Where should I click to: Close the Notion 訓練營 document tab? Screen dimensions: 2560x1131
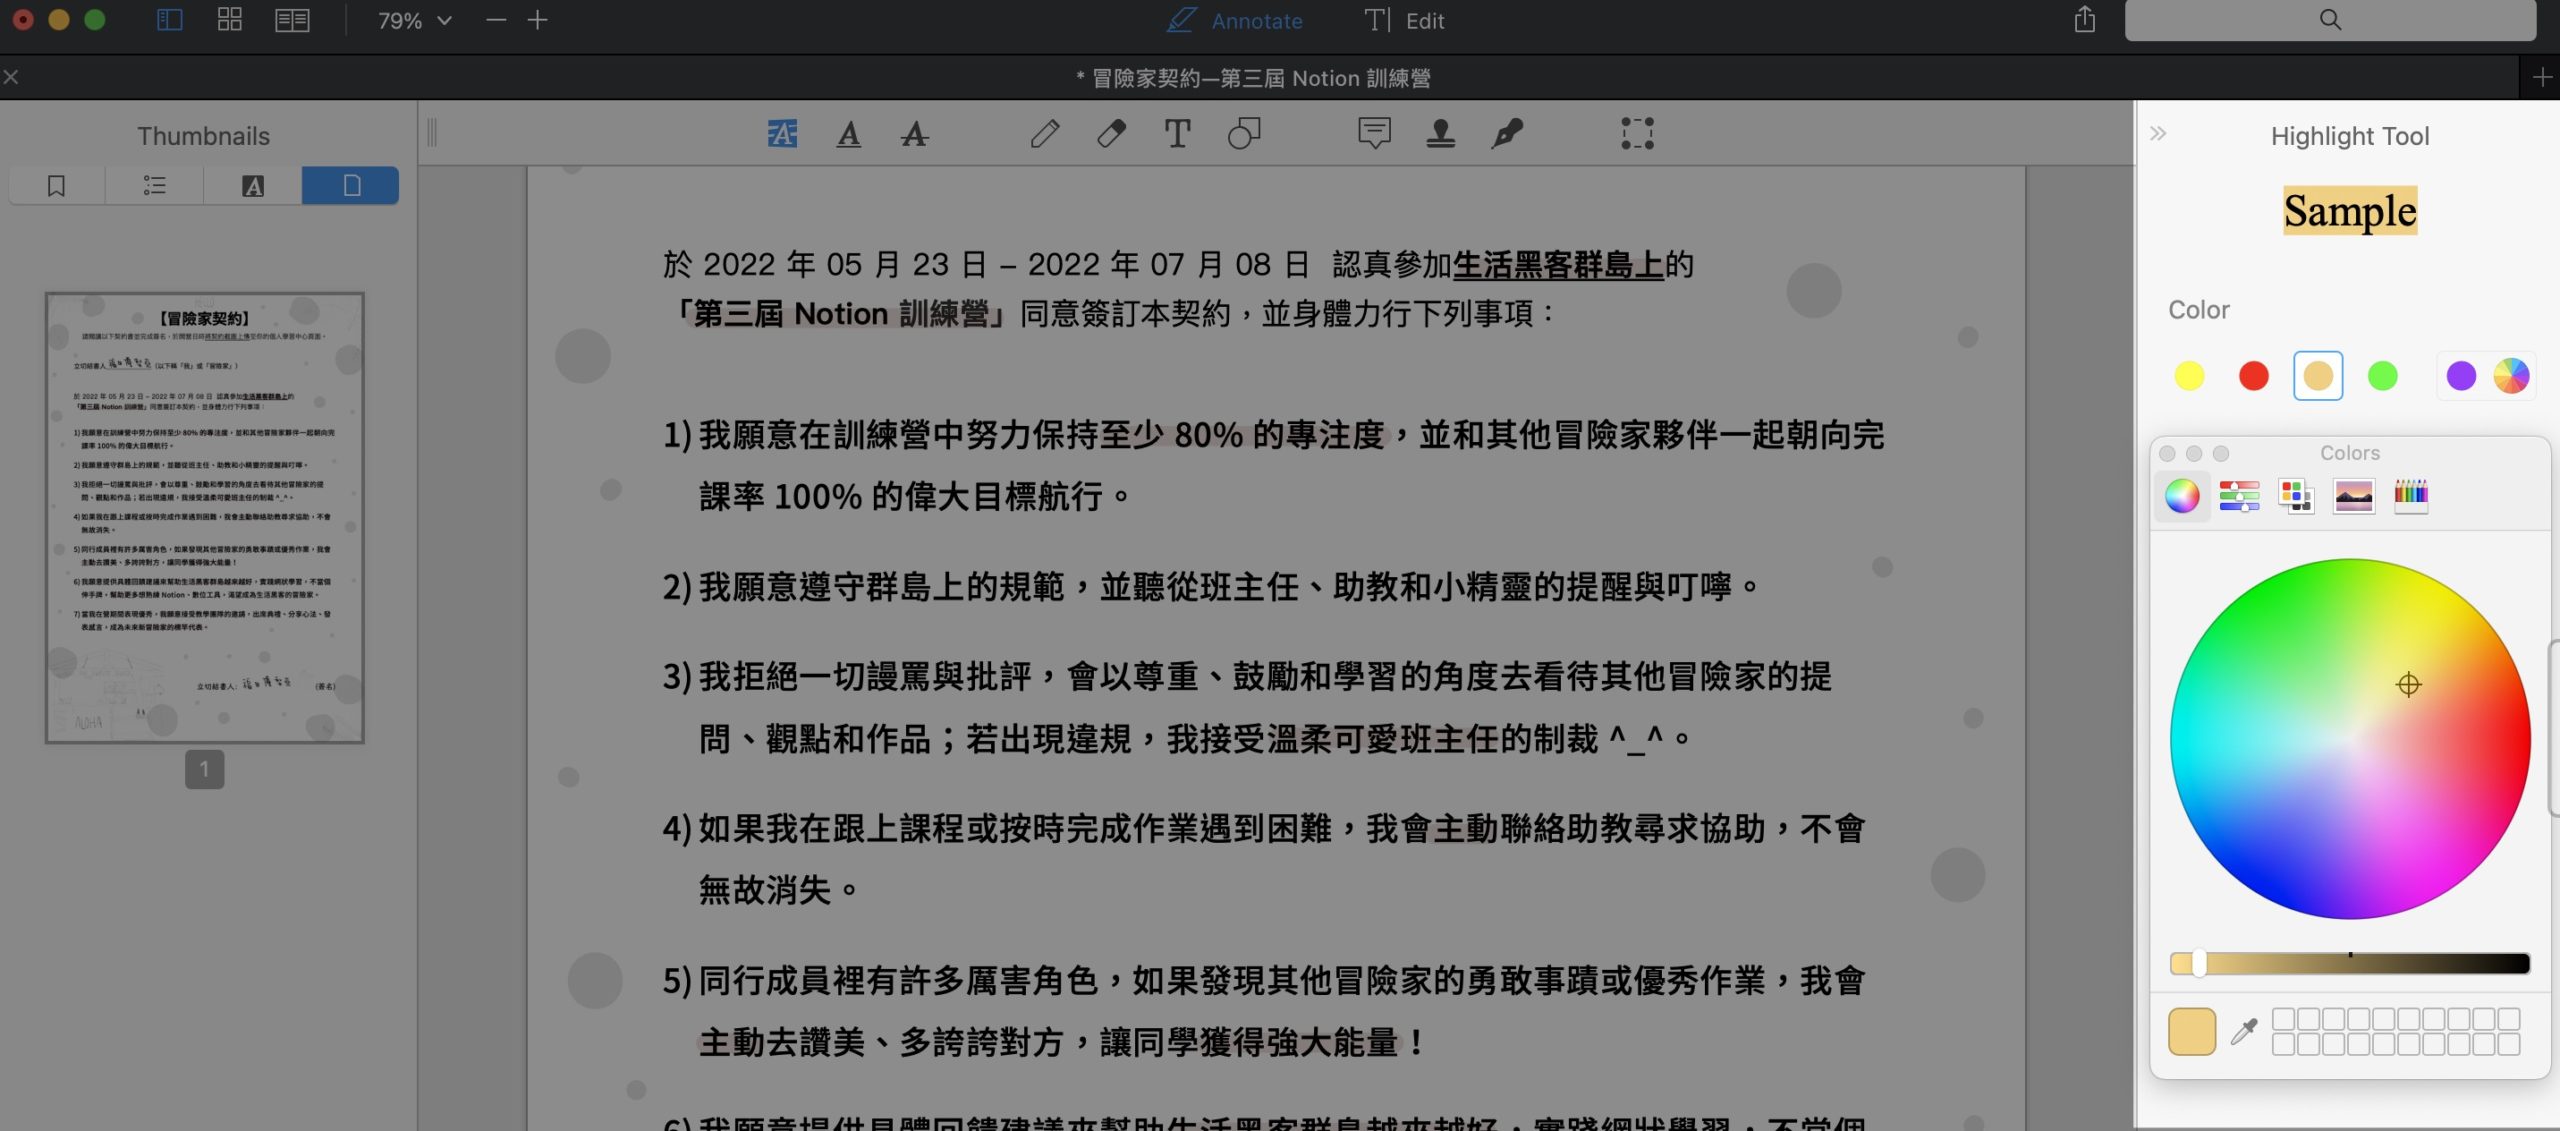(11, 77)
